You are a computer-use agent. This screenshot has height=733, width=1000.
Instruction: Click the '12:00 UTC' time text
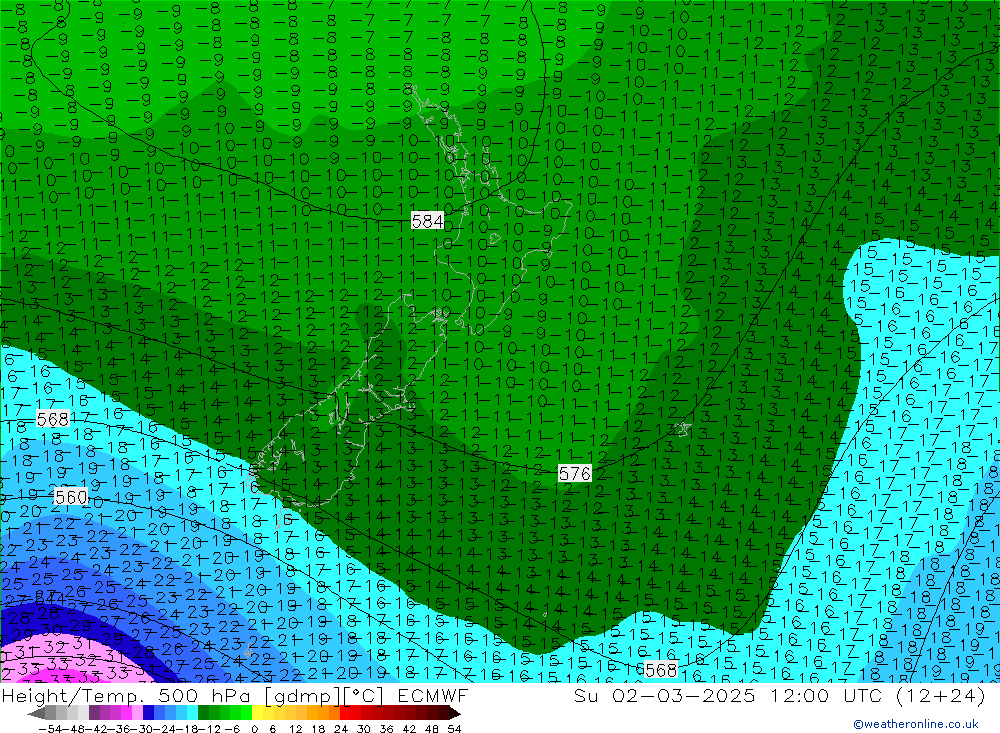(x=826, y=695)
